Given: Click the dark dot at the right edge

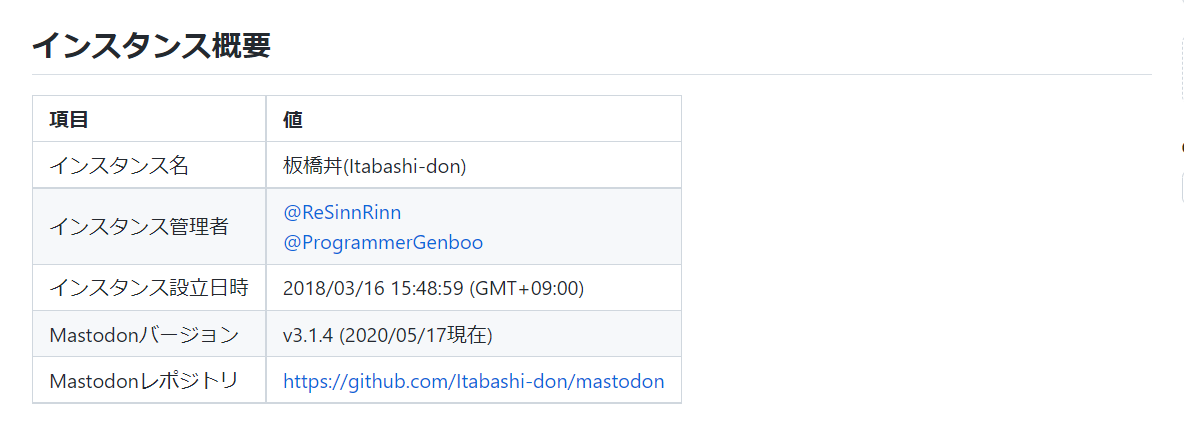Looking at the screenshot, I should pyautogui.click(x=1181, y=147).
